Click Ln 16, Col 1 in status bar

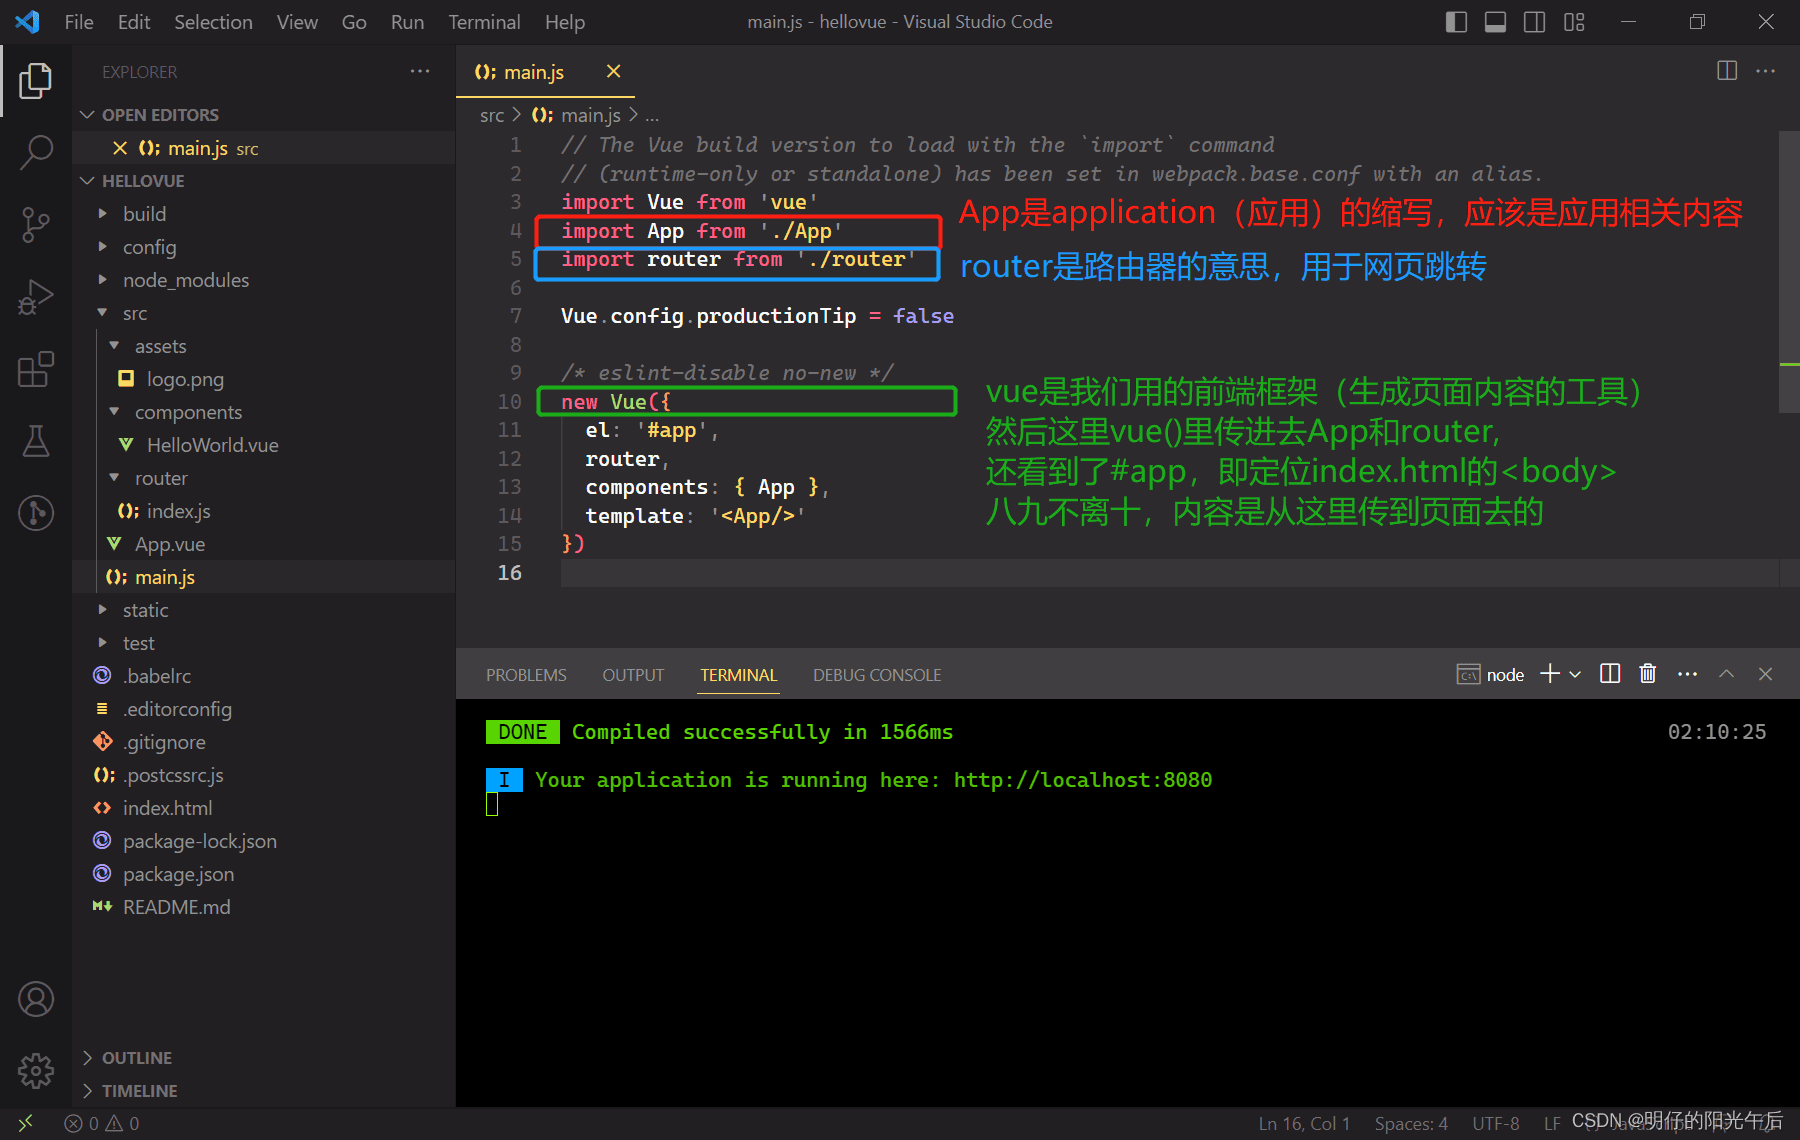tap(1304, 1123)
